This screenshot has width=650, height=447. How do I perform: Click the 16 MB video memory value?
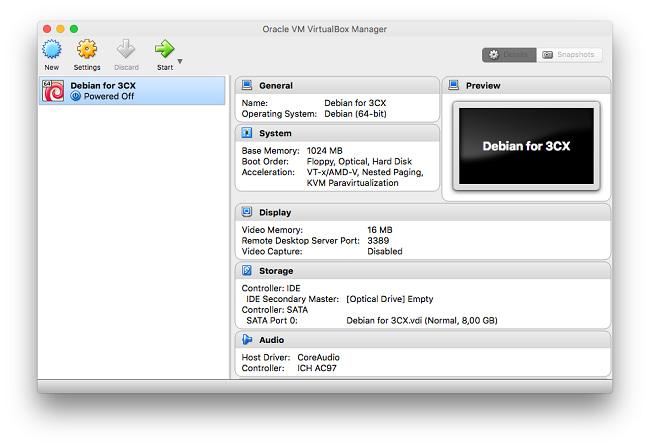pos(380,230)
